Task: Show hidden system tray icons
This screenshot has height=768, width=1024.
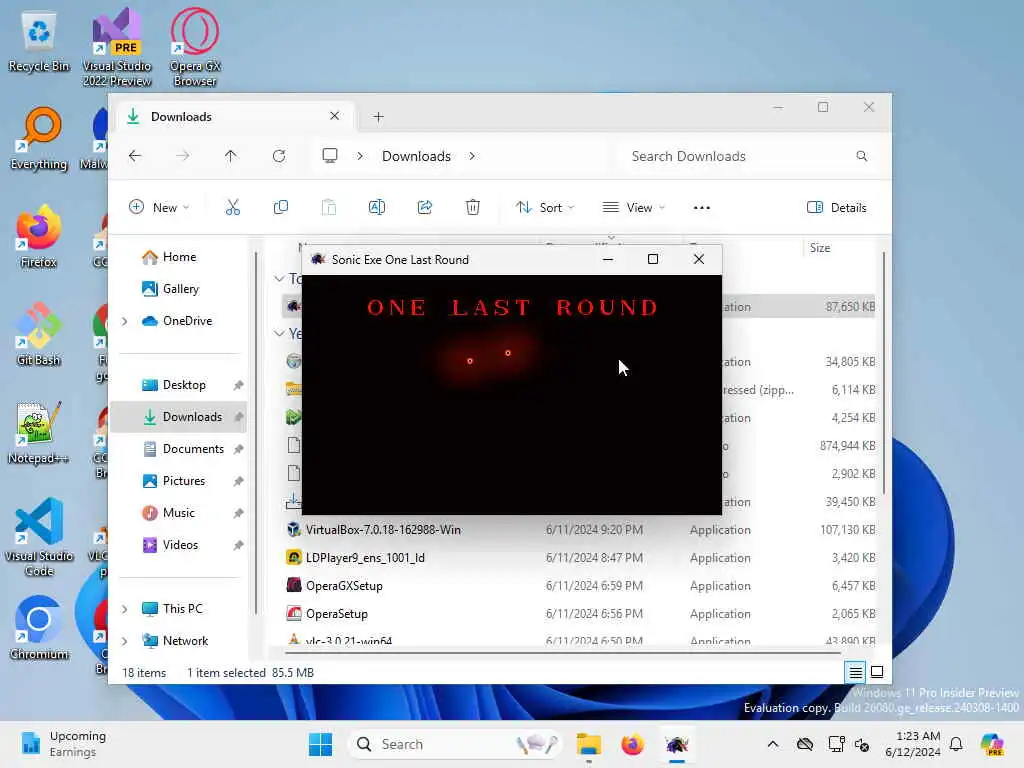Action: (773, 744)
